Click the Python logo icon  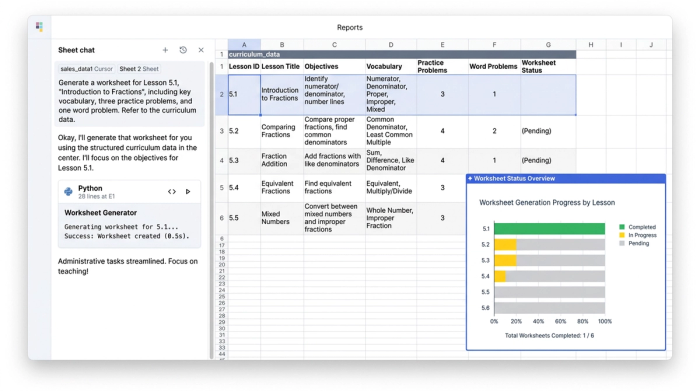click(68, 191)
